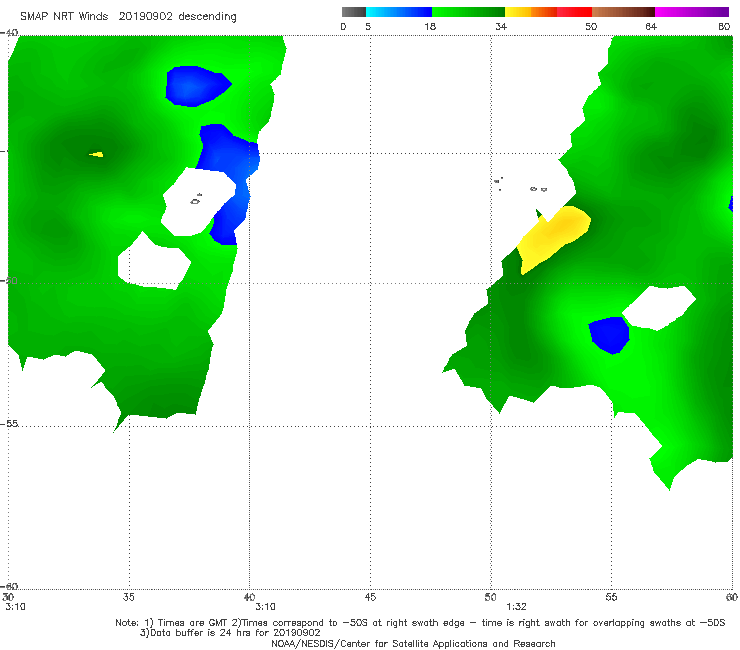This screenshot has height=650, width=740.
Task: Click the gray 0-5 segment of the color bar
Action: [353, 12]
